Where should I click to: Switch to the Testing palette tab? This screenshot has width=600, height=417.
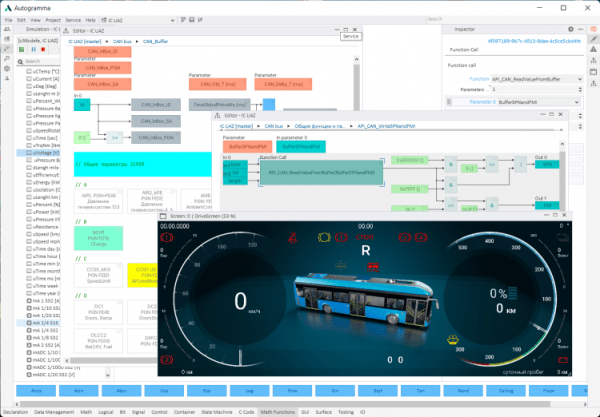tap(346, 412)
